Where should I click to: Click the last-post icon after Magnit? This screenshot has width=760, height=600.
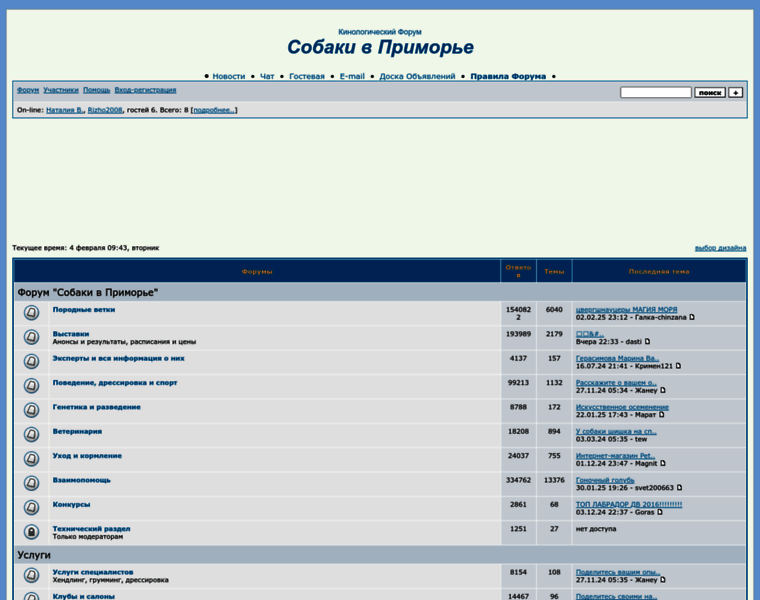pyautogui.click(x=661, y=464)
